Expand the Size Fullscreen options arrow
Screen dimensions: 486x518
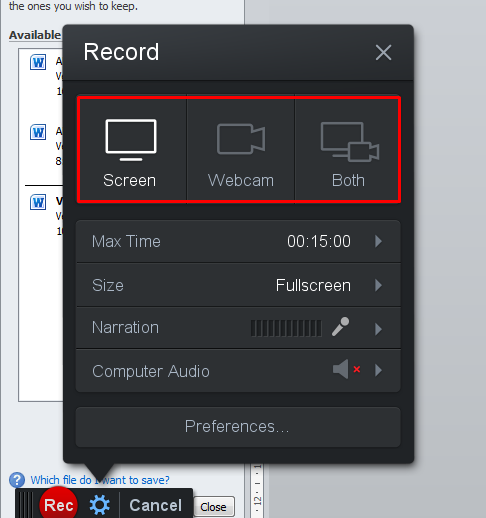[378, 285]
